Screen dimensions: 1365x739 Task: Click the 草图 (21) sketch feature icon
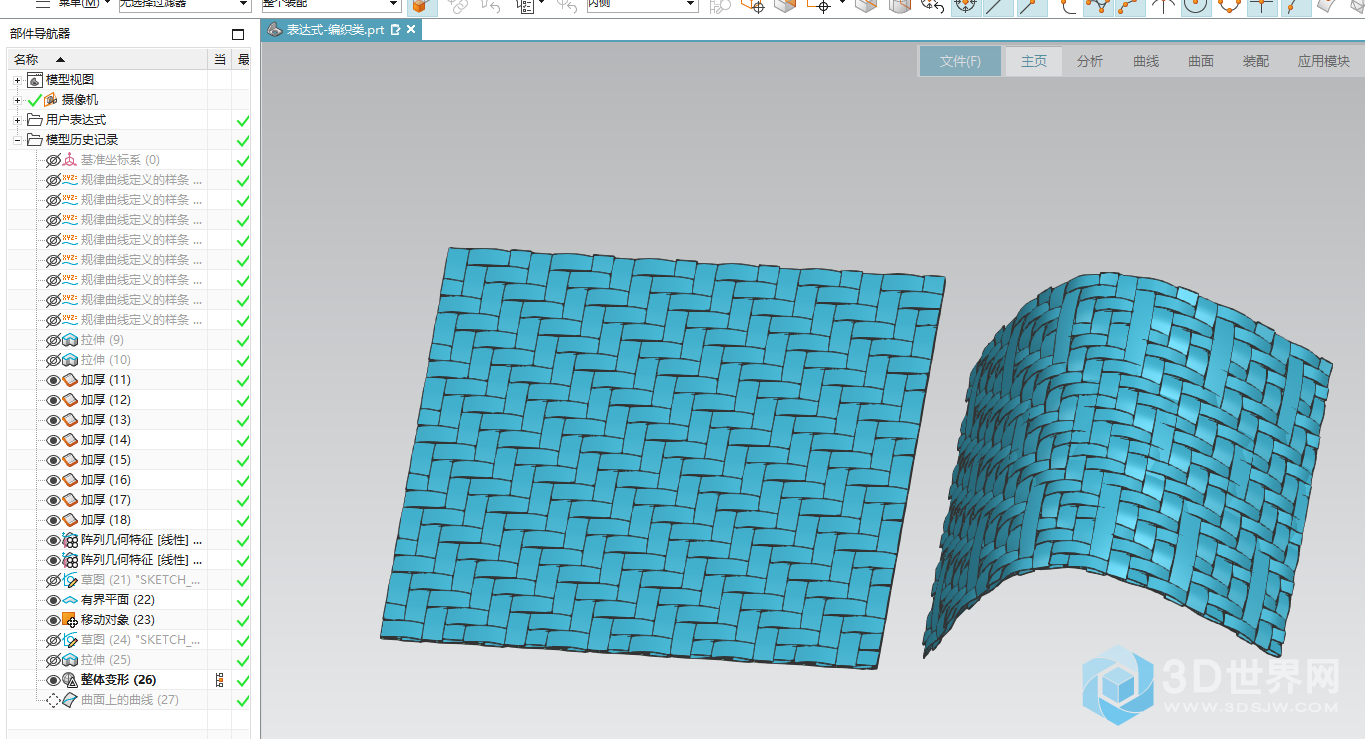click(70, 580)
